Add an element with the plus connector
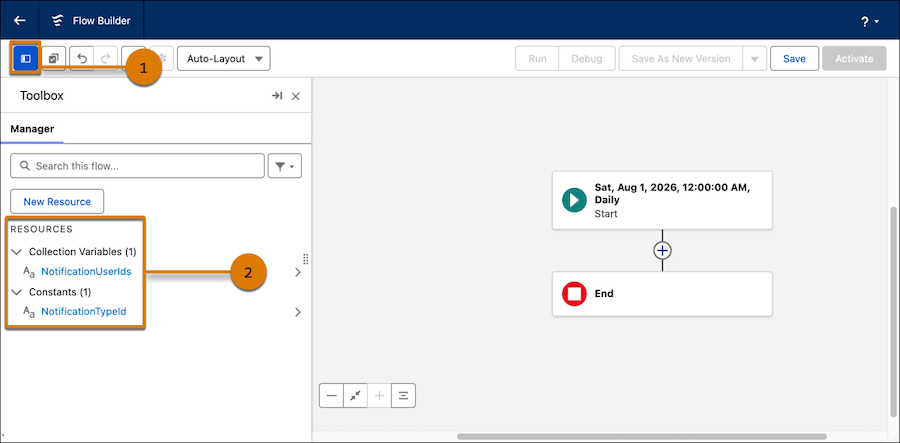The image size is (900, 443). point(662,251)
